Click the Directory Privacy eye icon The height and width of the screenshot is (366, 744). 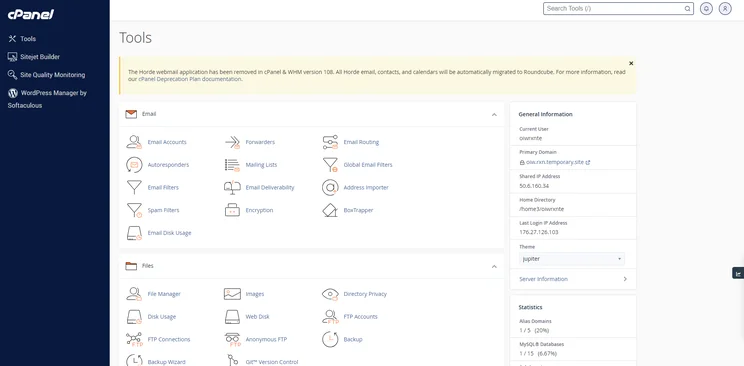(330, 294)
